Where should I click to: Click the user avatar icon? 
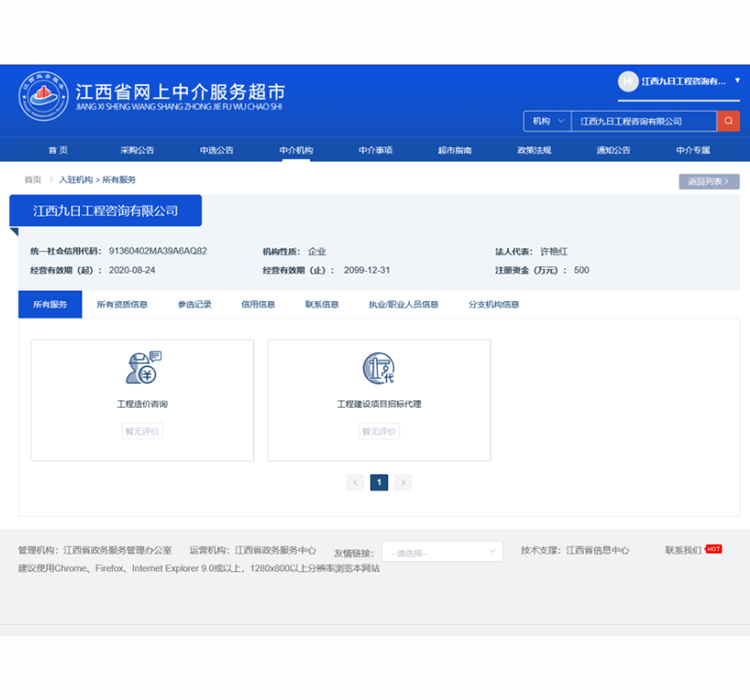(628, 81)
